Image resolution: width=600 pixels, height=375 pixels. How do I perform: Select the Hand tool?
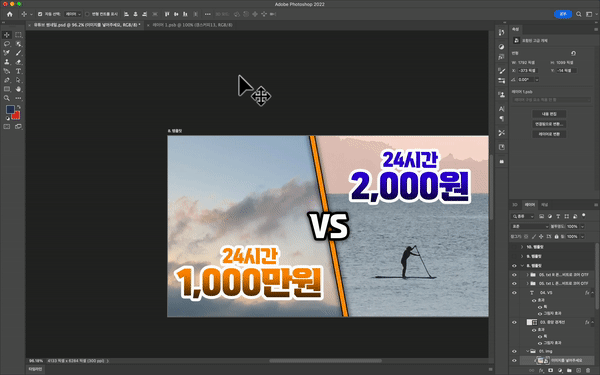coord(18,89)
